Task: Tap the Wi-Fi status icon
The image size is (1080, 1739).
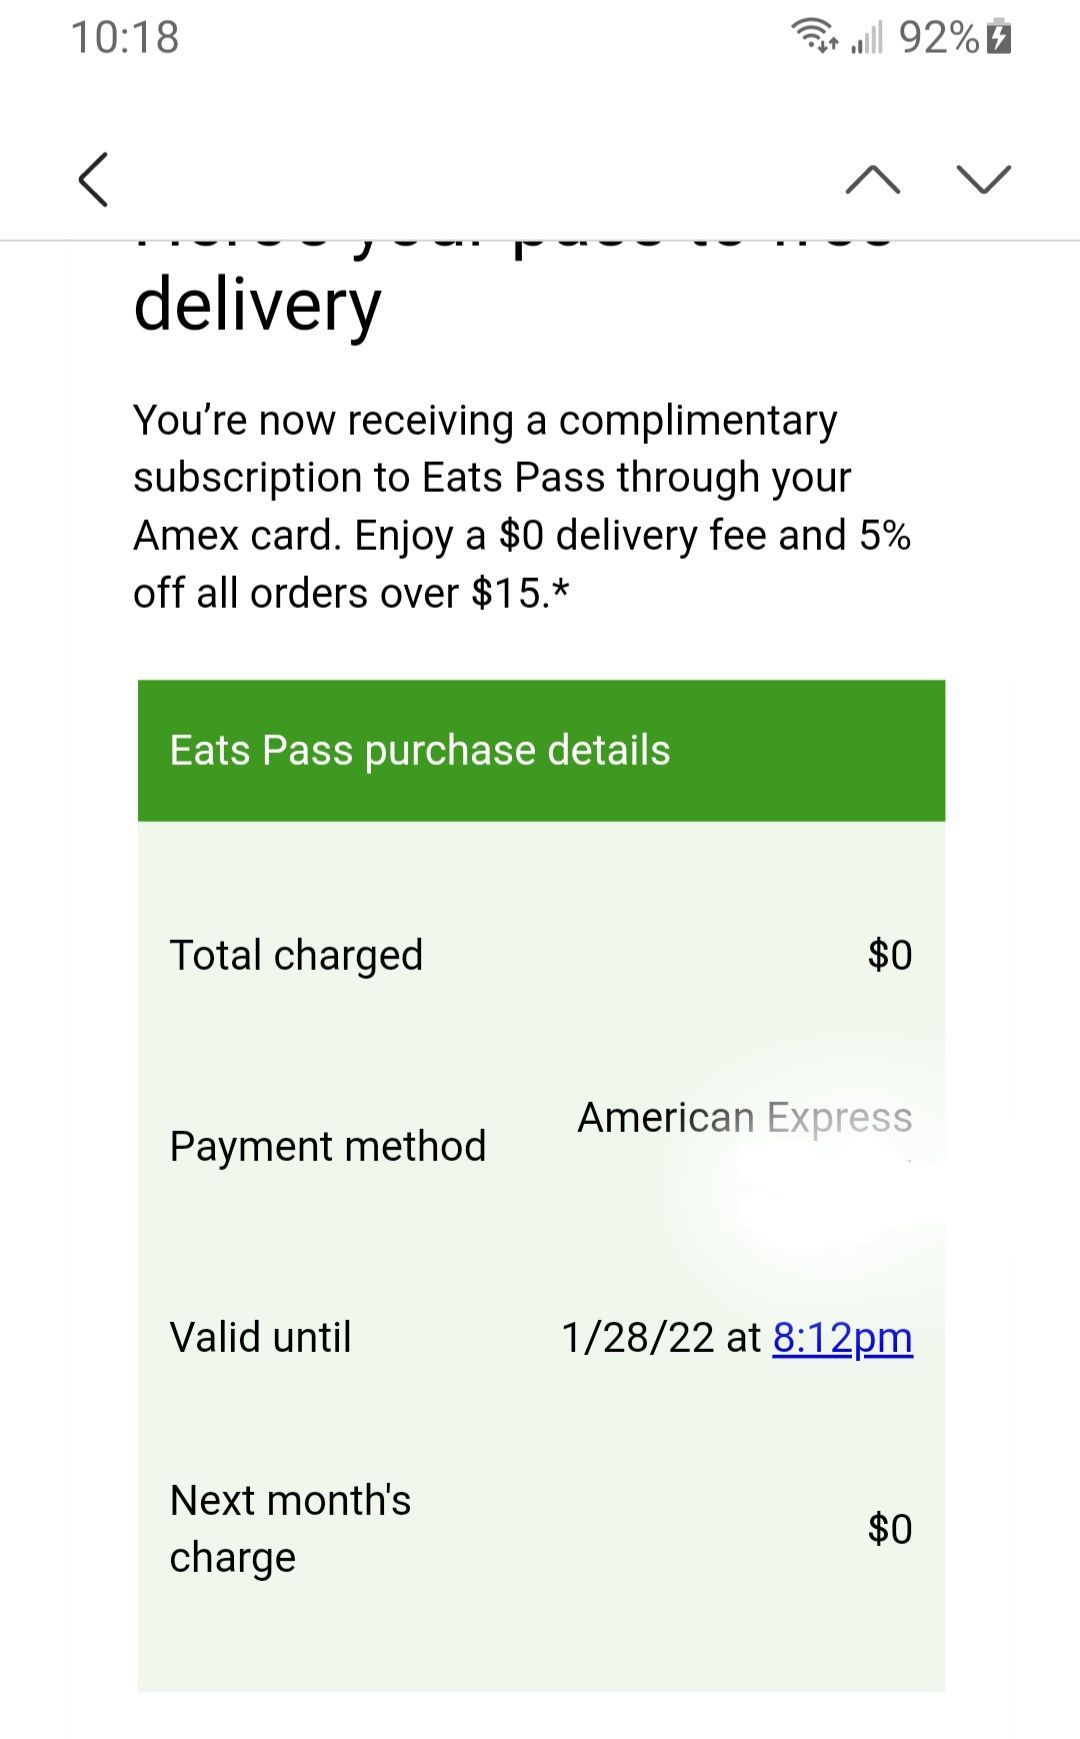Action: (816, 37)
